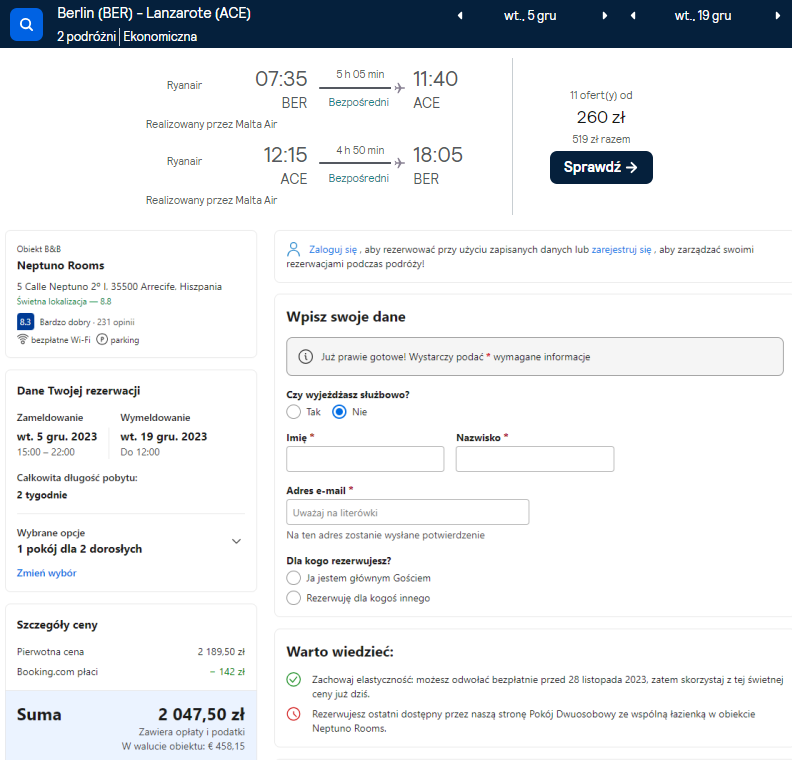The height and width of the screenshot is (761, 792).
Task: Click the 8.3 rating score badge
Action: (26, 322)
